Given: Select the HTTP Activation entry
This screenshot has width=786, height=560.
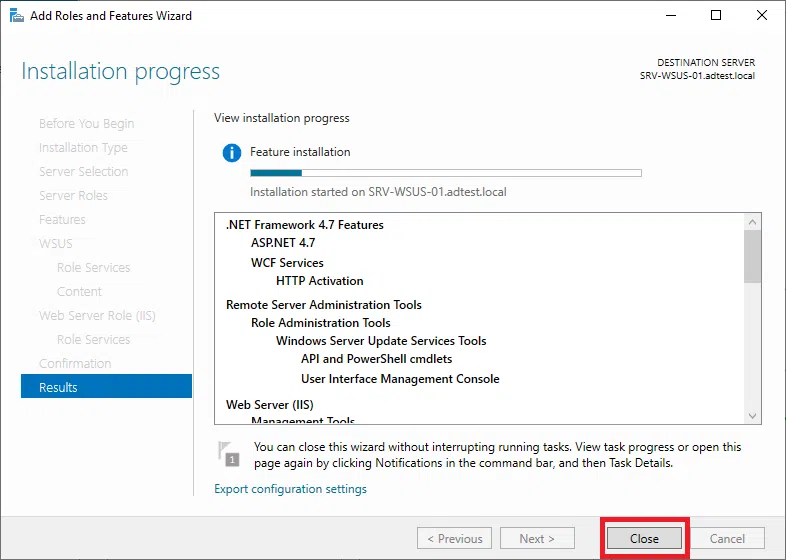Looking at the screenshot, I should click(x=319, y=281).
